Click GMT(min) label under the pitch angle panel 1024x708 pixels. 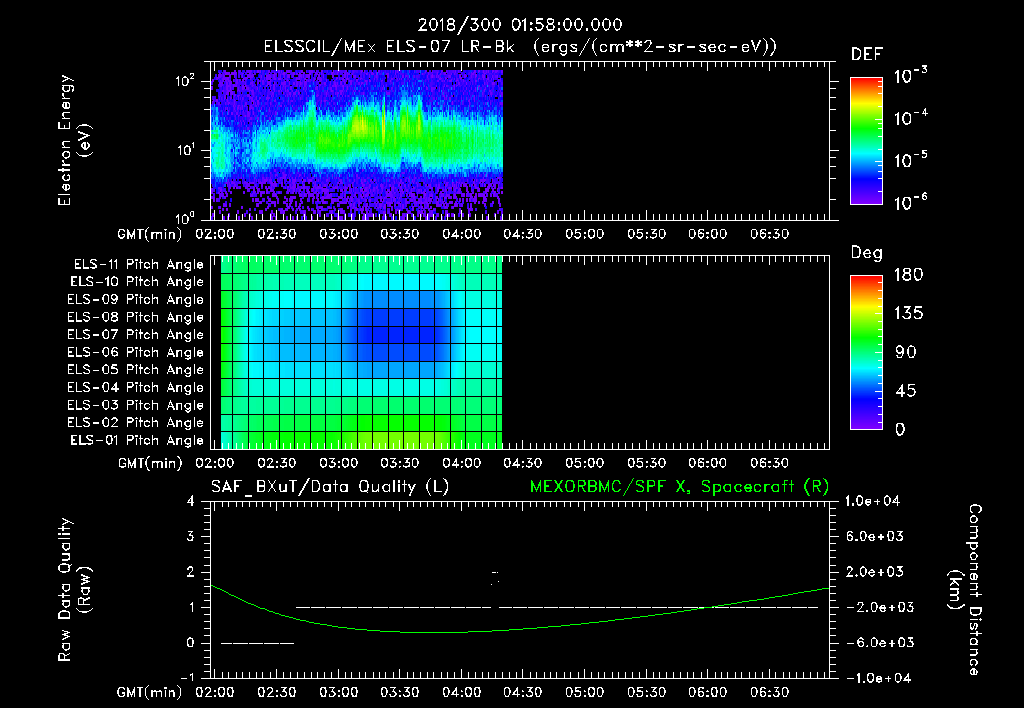pyautogui.click(x=149, y=463)
